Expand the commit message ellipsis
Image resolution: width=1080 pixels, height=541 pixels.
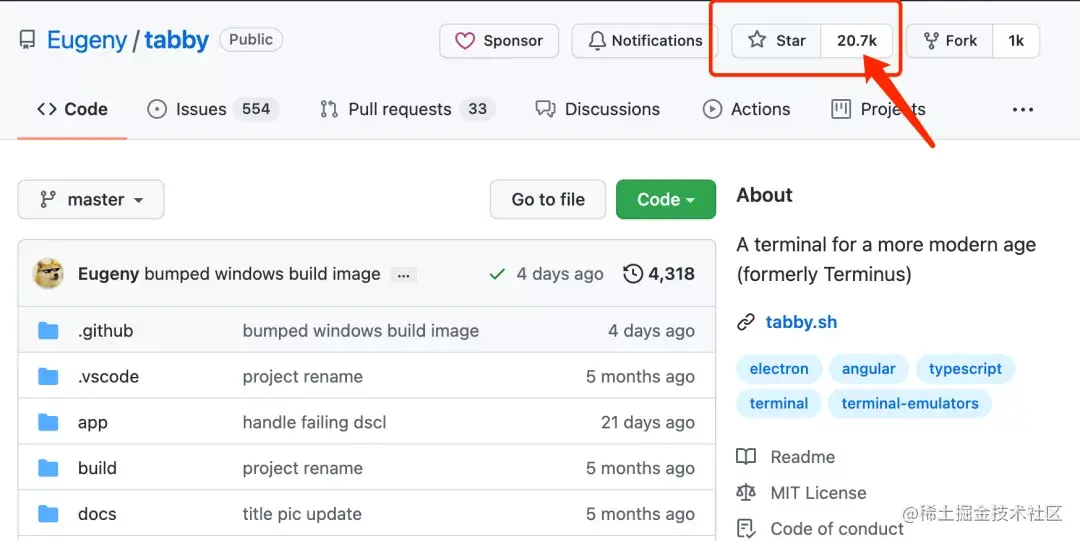pos(403,274)
